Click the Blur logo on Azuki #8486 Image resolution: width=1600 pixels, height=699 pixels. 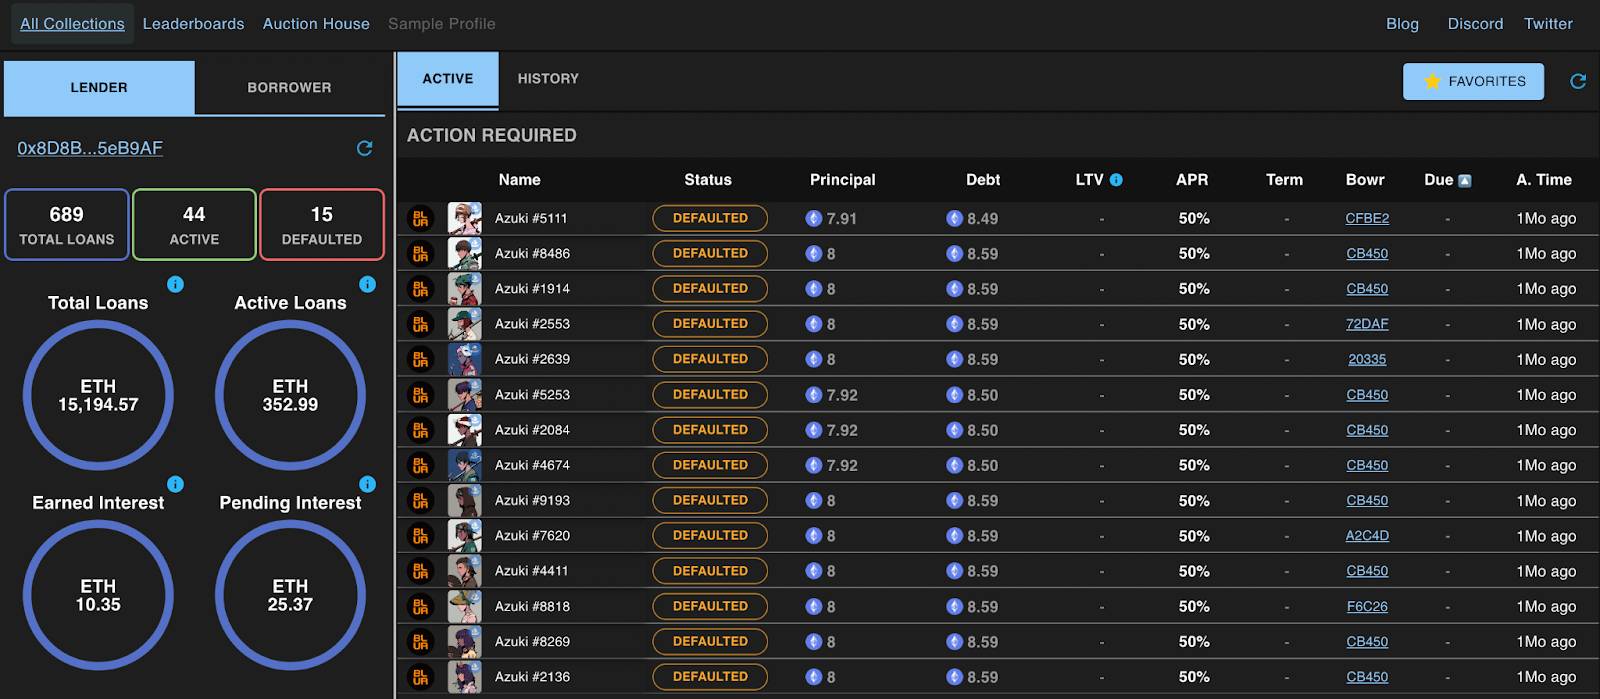421,253
